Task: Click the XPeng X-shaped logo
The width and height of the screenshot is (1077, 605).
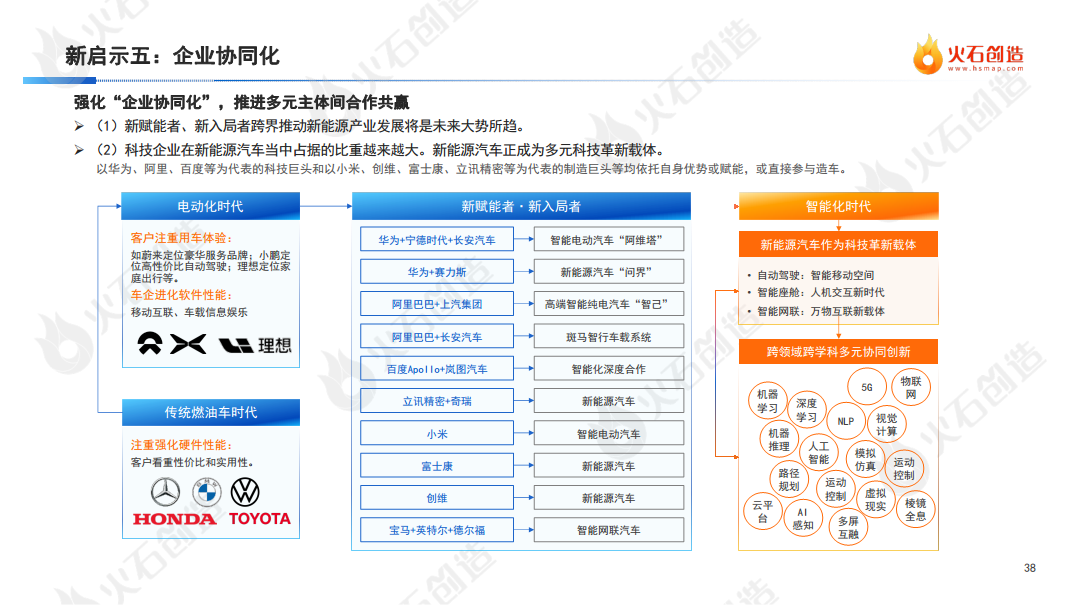Action: tap(188, 343)
